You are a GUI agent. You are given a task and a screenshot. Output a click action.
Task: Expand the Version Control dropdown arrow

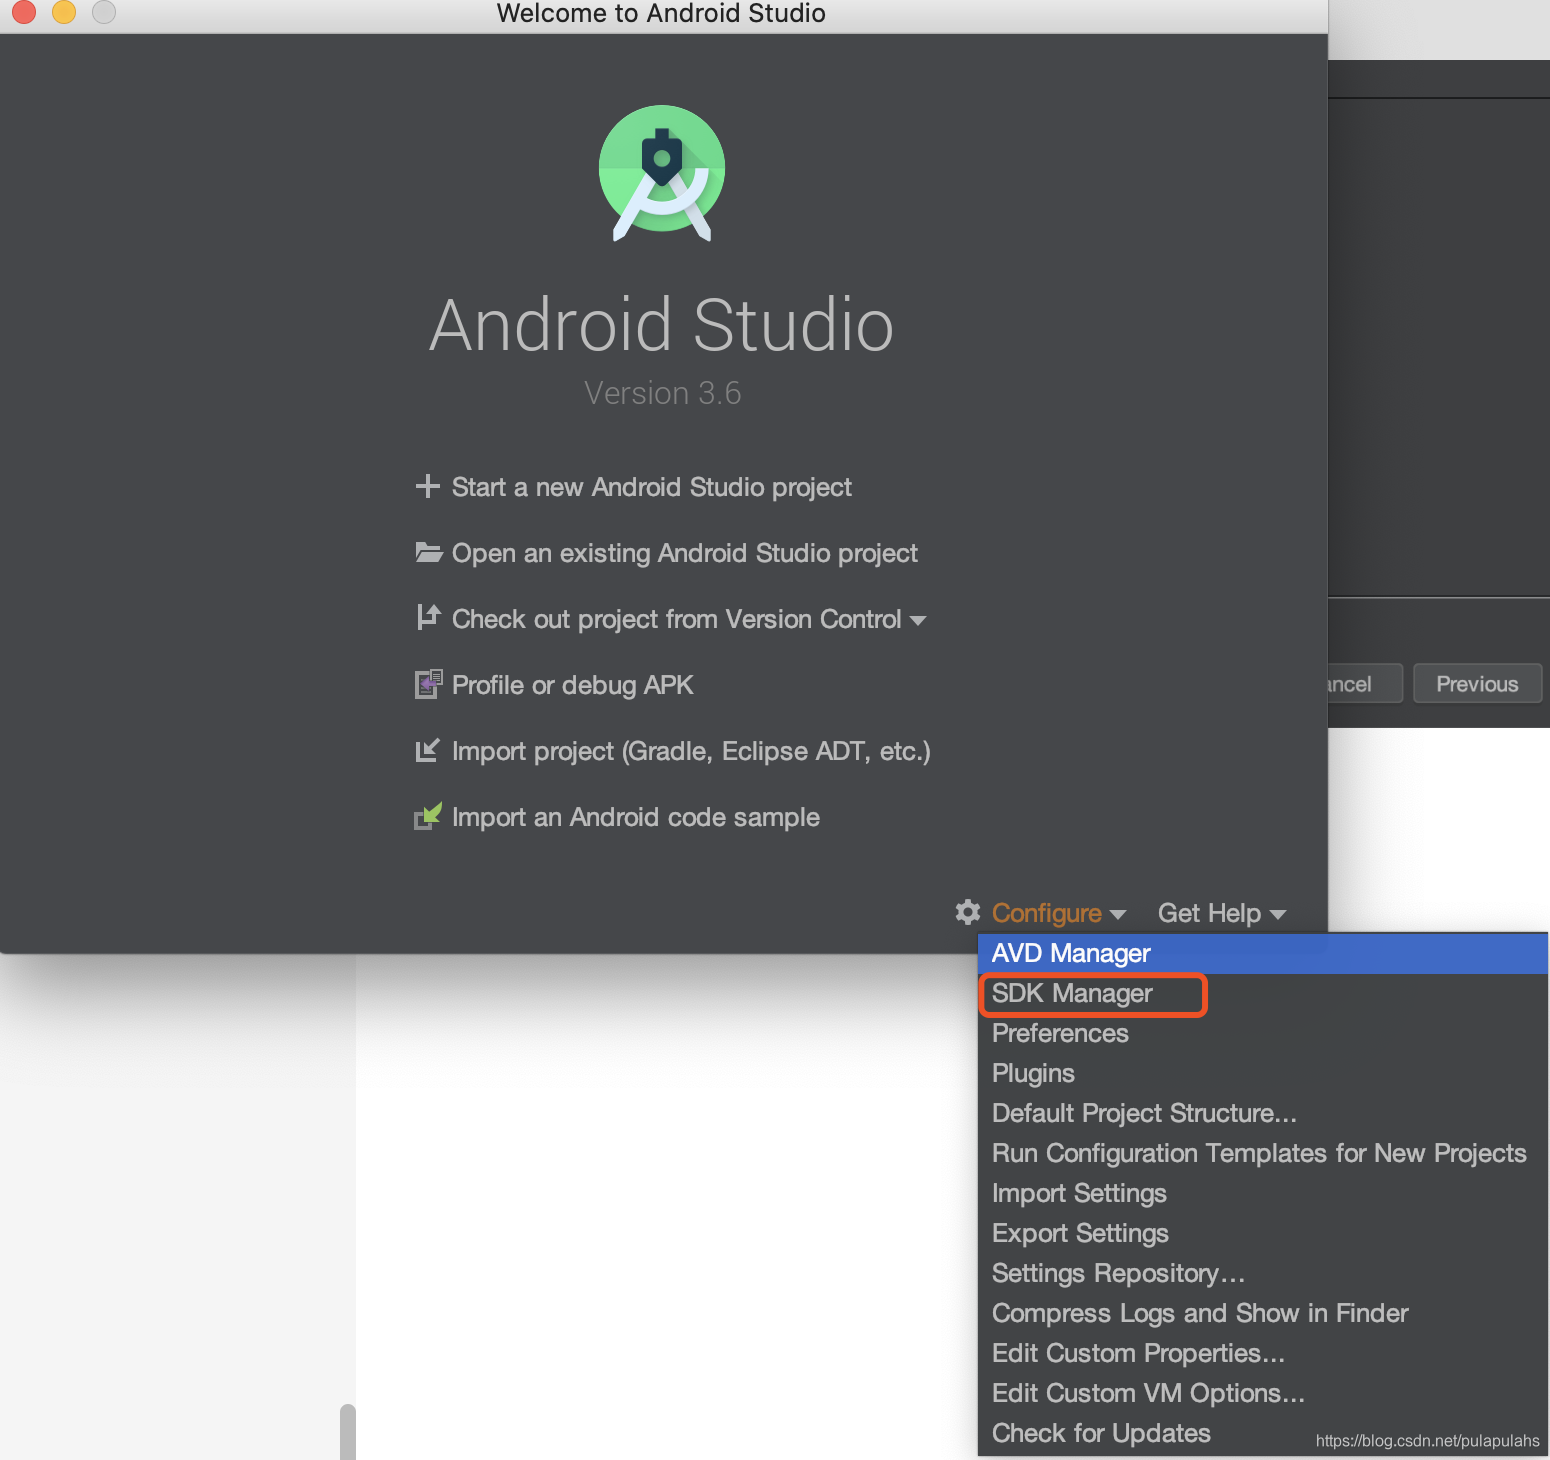[918, 621]
